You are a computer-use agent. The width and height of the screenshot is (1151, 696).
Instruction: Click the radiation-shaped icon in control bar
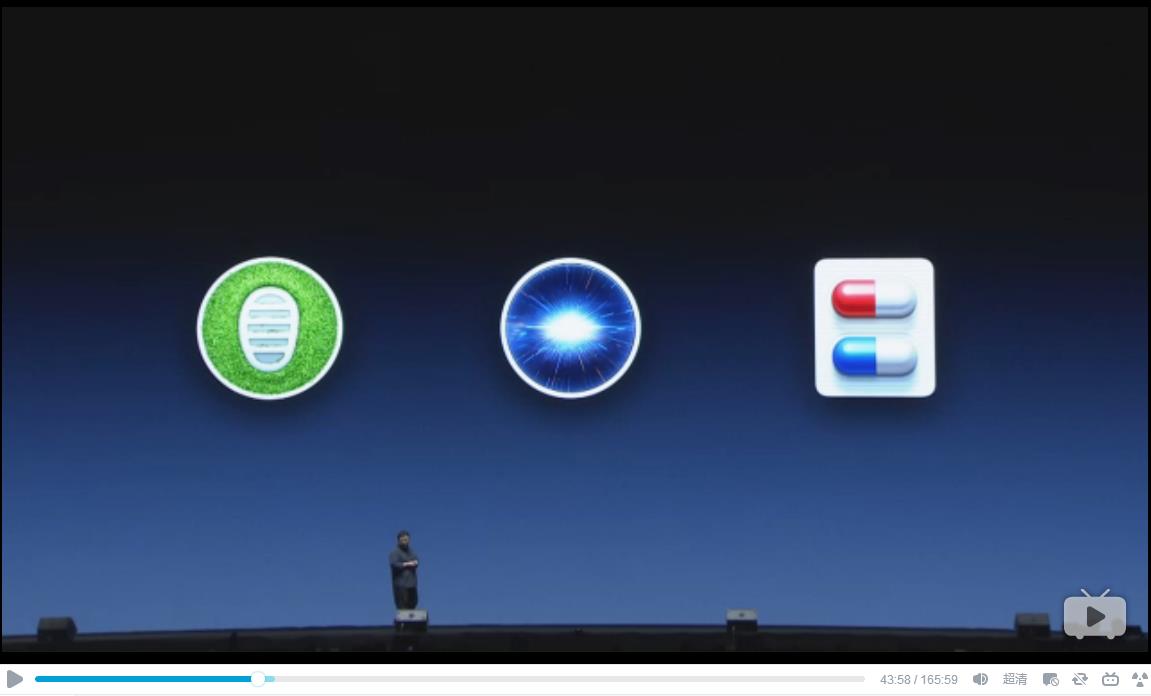click(1140, 679)
